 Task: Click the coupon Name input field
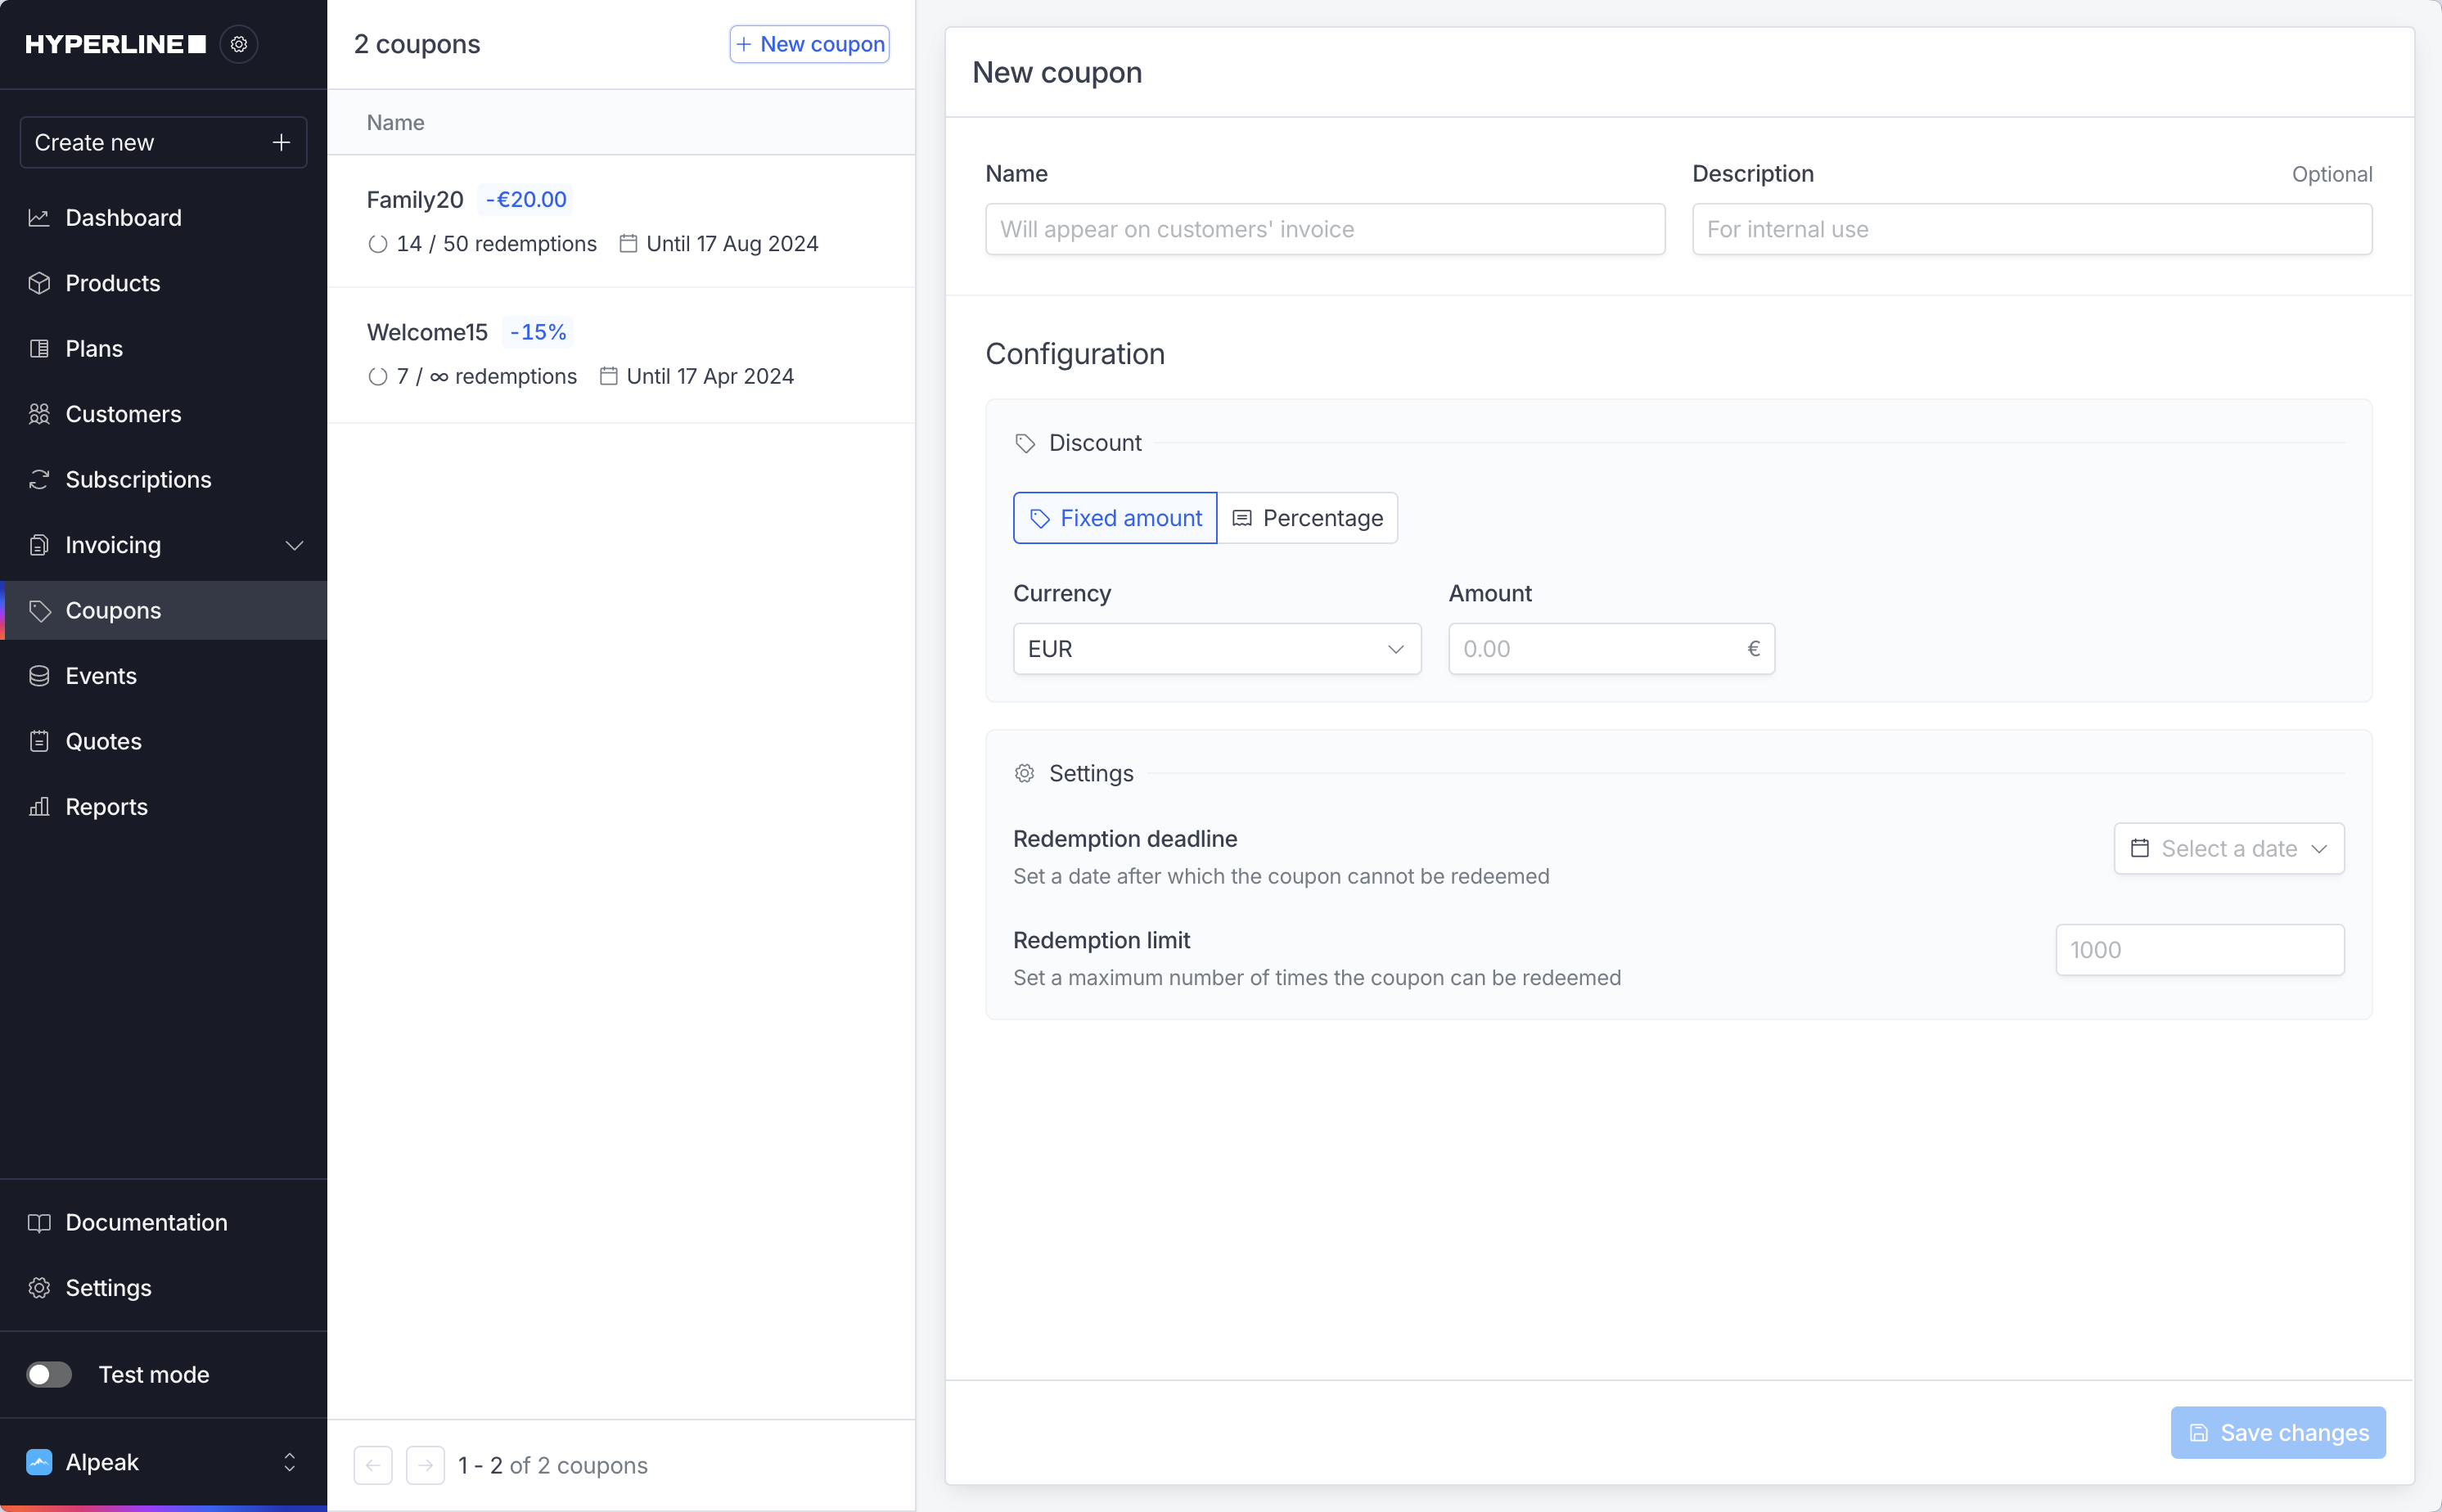[x=1325, y=229]
